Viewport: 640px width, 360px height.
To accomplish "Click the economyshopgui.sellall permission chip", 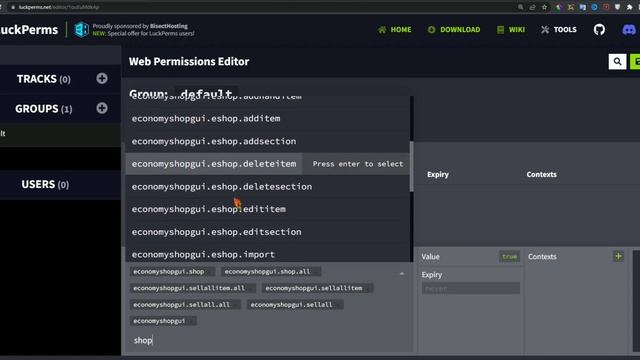I will coord(295,304).
